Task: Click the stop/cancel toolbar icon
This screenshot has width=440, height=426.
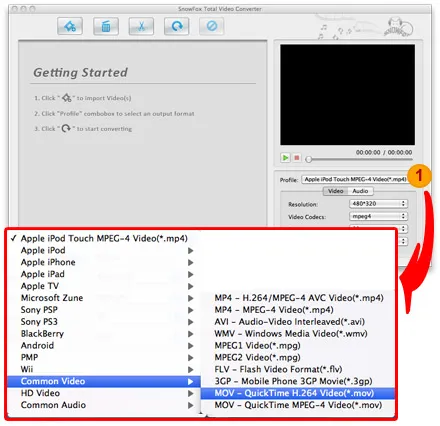Action: (x=212, y=26)
